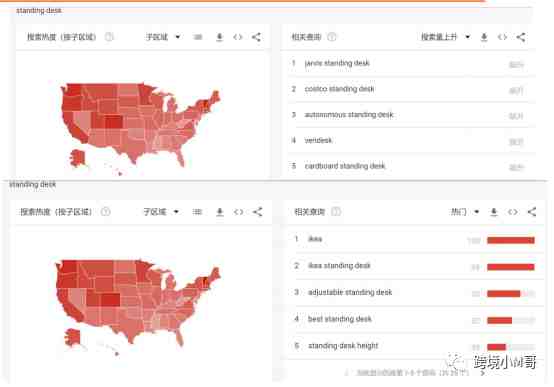The image size is (554, 387).
Task: Open embed code for top map panel
Action: pyautogui.click(x=238, y=37)
